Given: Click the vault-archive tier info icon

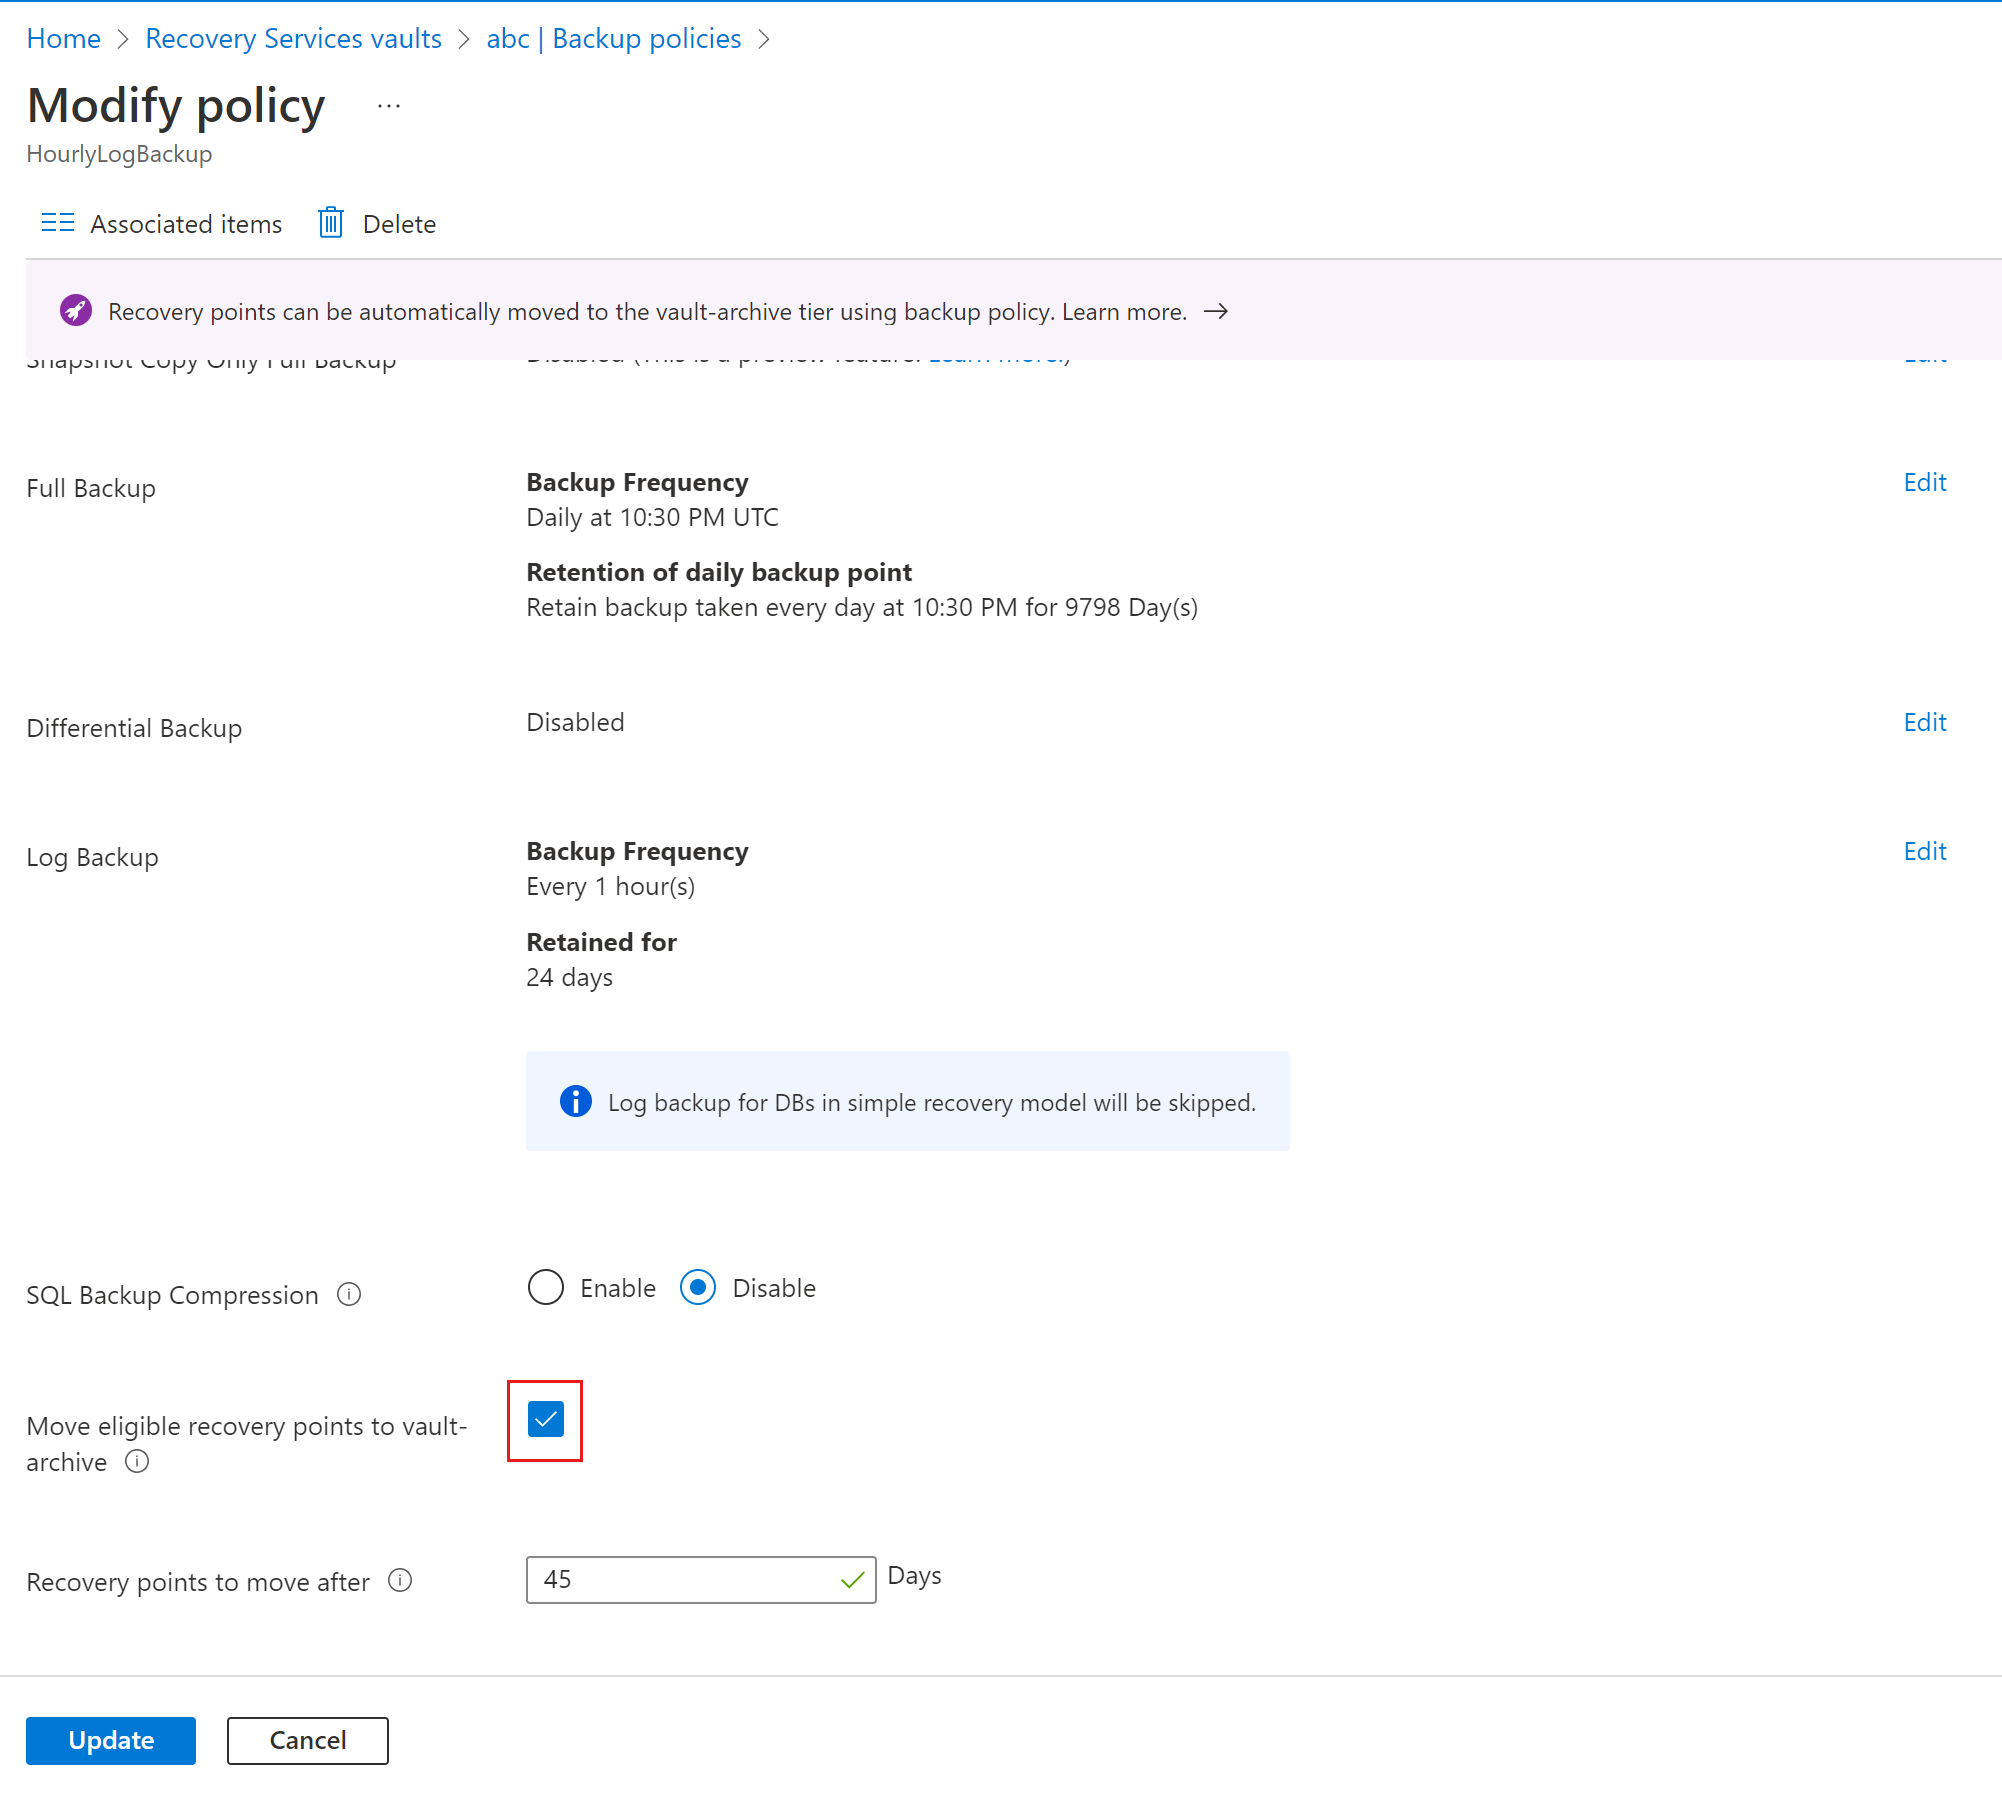Looking at the screenshot, I should coord(138,1461).
